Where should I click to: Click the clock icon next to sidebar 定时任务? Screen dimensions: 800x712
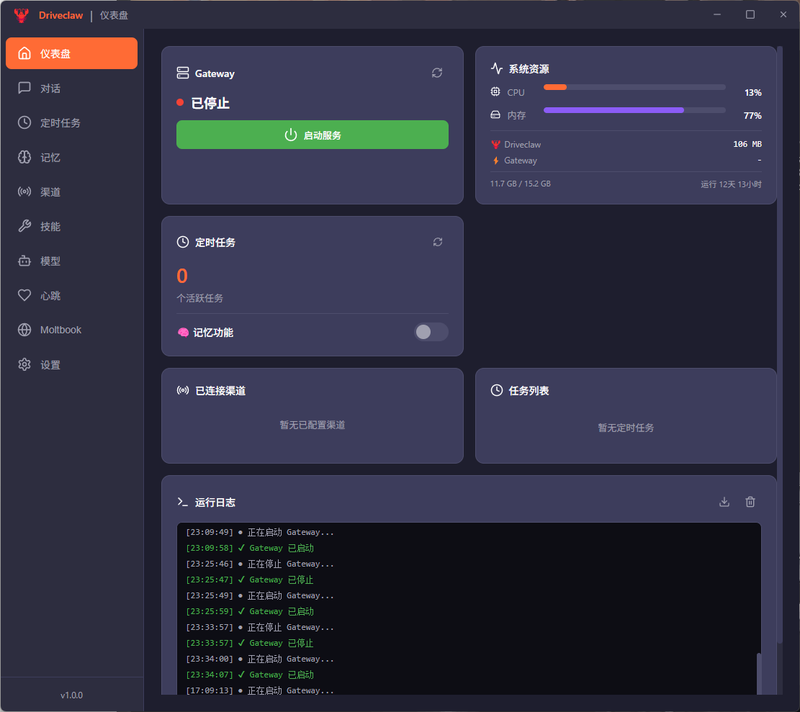pos(24,122)
